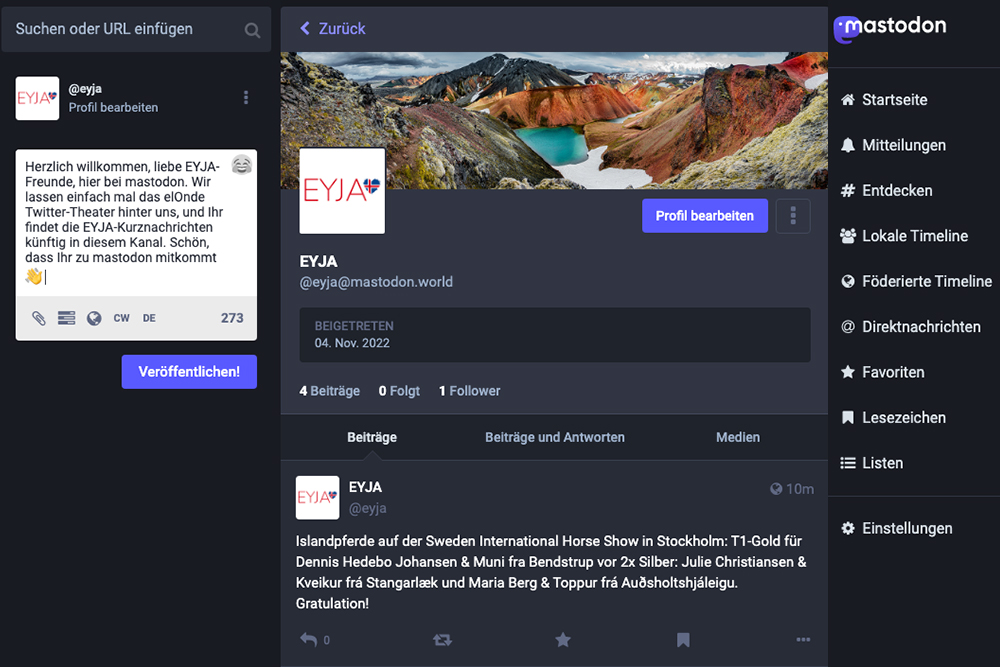Click the Lesezeichen bookmark icon in sidebar

pyautogui.click(x=848, y=417)
